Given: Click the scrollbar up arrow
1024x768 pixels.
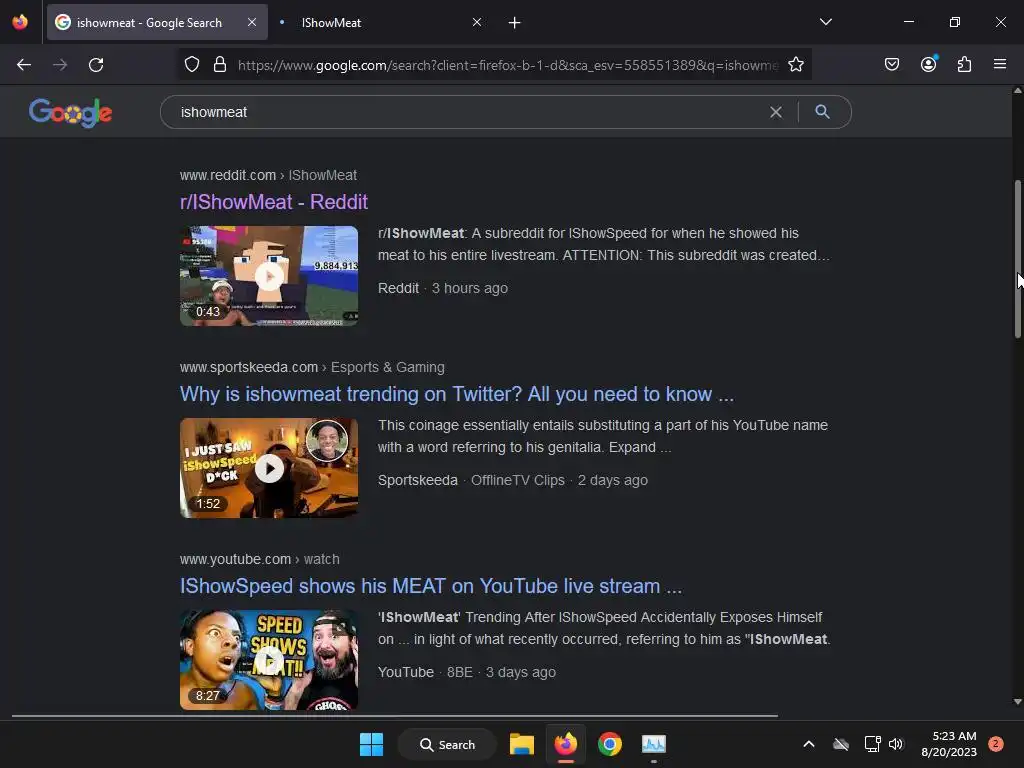Looking at the screenshot, I should point(1017,91).
